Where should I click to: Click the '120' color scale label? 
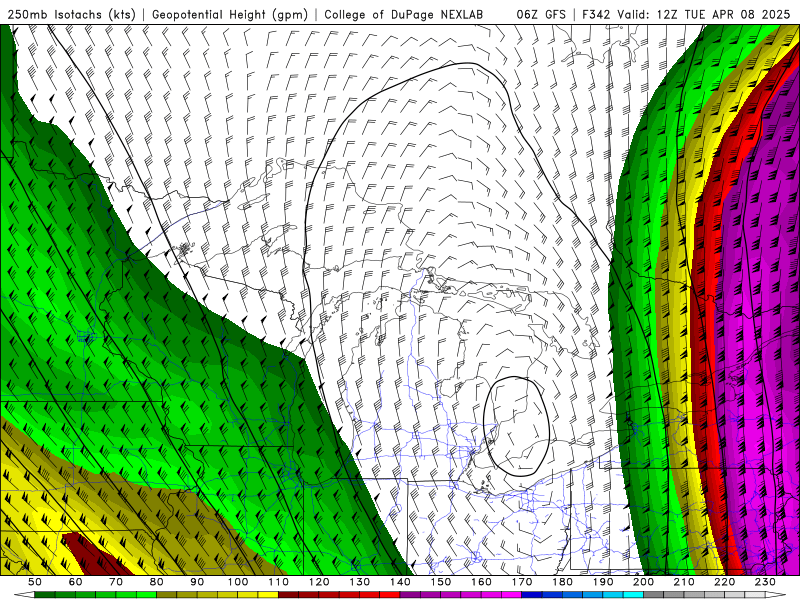319,582
